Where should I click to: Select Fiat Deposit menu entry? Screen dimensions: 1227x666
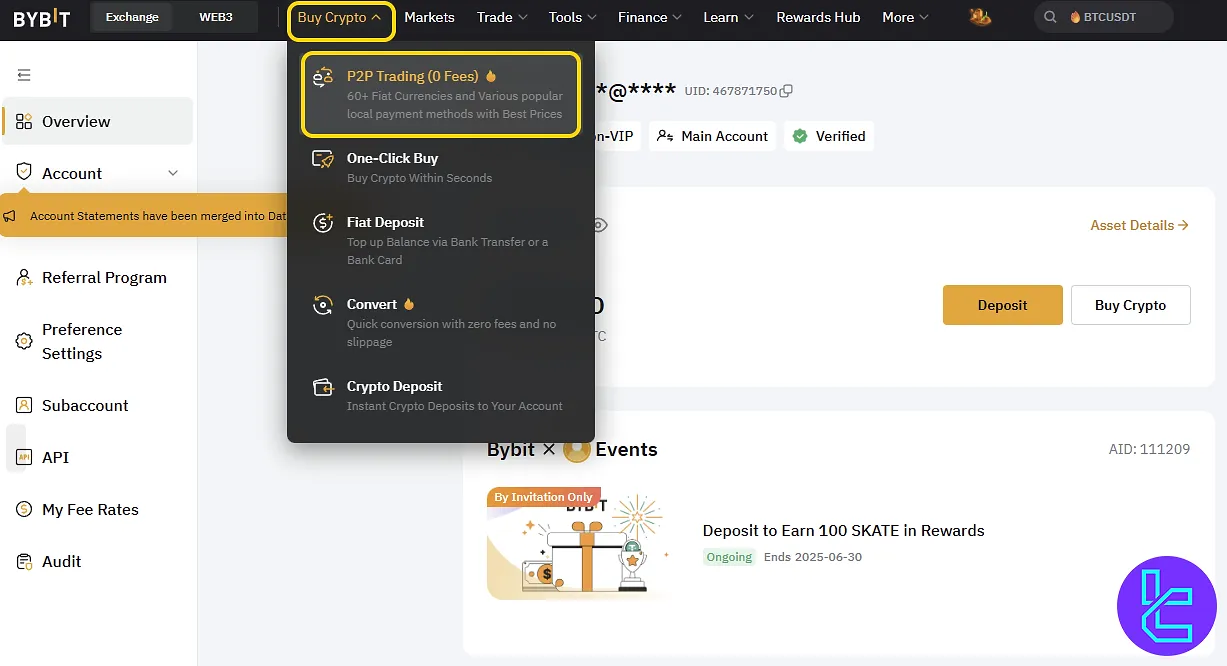pyautogui.click(x=440, y=240)
